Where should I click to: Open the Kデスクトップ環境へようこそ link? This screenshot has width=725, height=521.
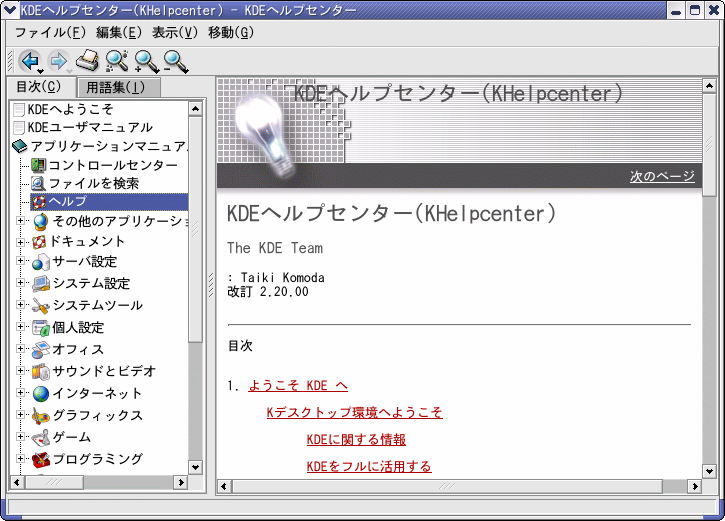355,412
